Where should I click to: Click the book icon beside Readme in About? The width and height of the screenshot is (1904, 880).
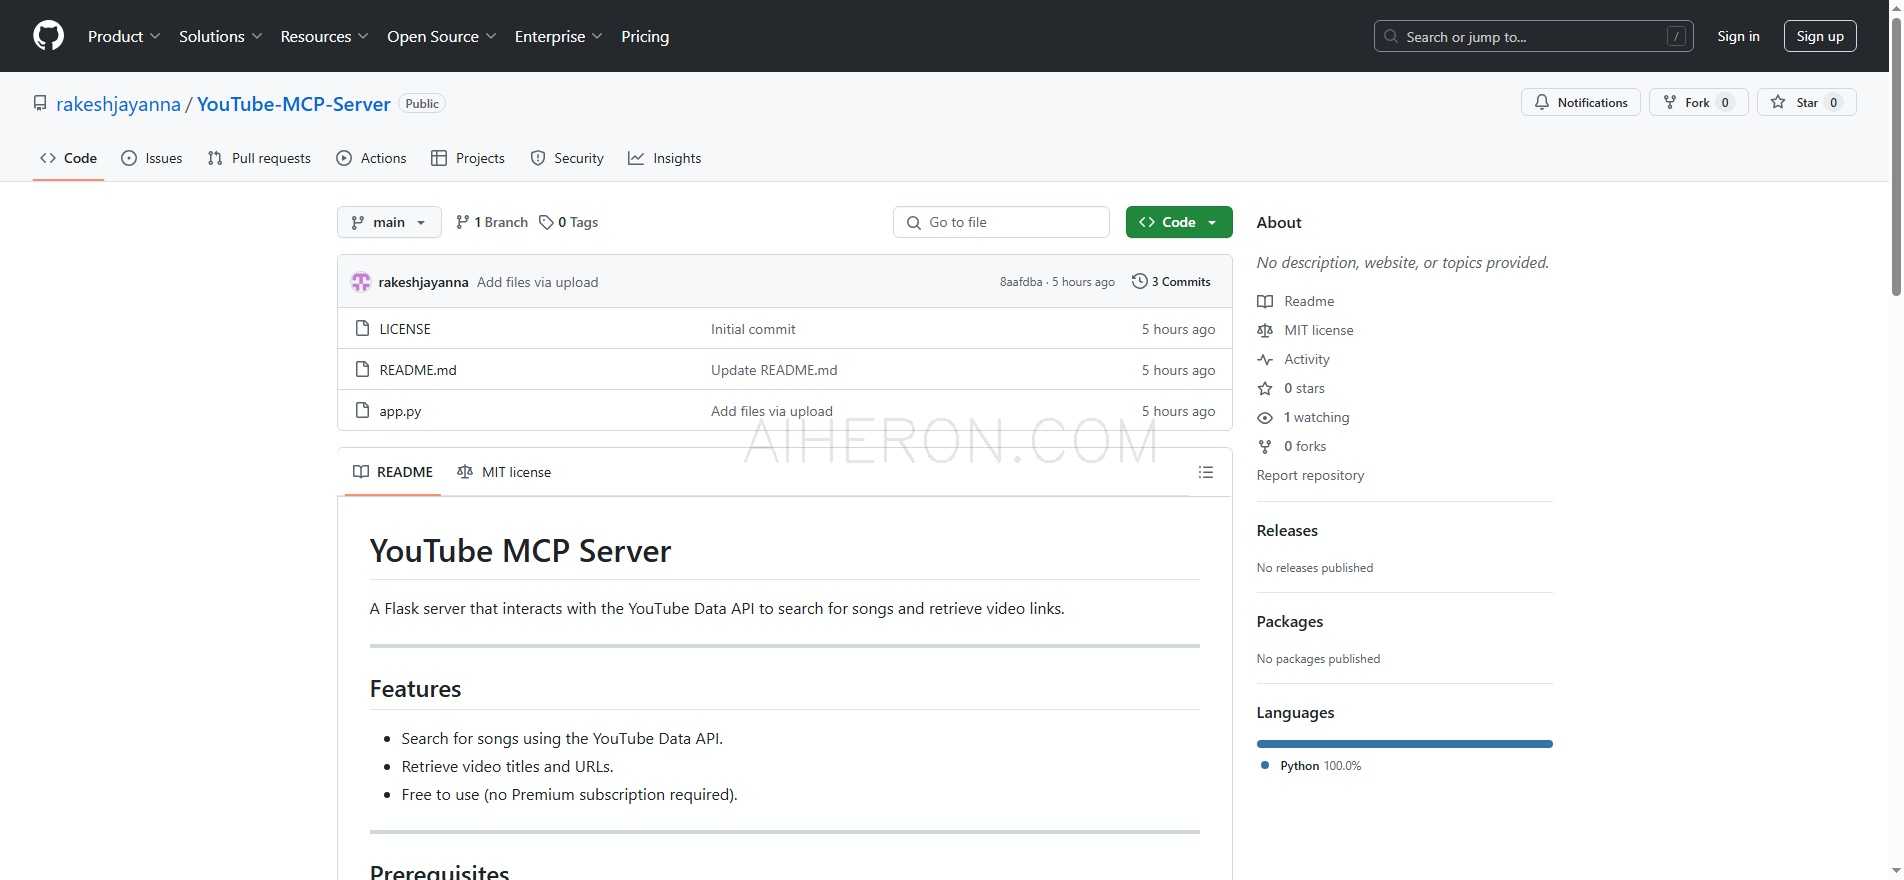click(x=1265, y=301)
